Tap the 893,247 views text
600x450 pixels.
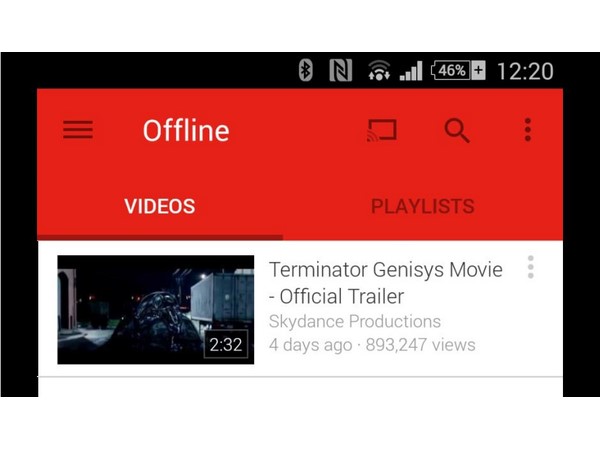421,345
